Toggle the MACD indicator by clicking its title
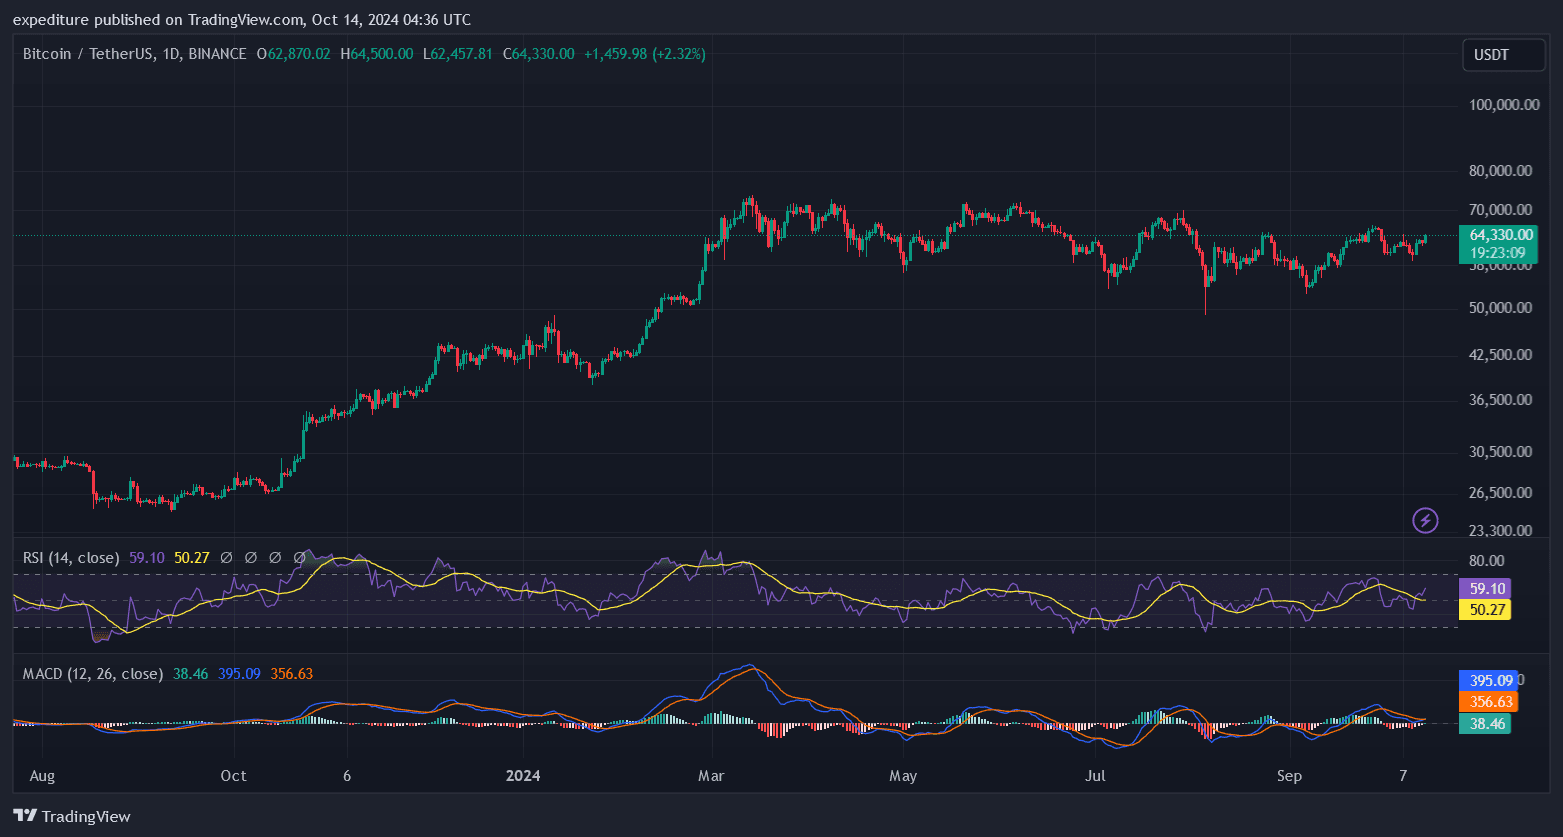The width and height of the screenshot is (1563, 837). (93, 673)
